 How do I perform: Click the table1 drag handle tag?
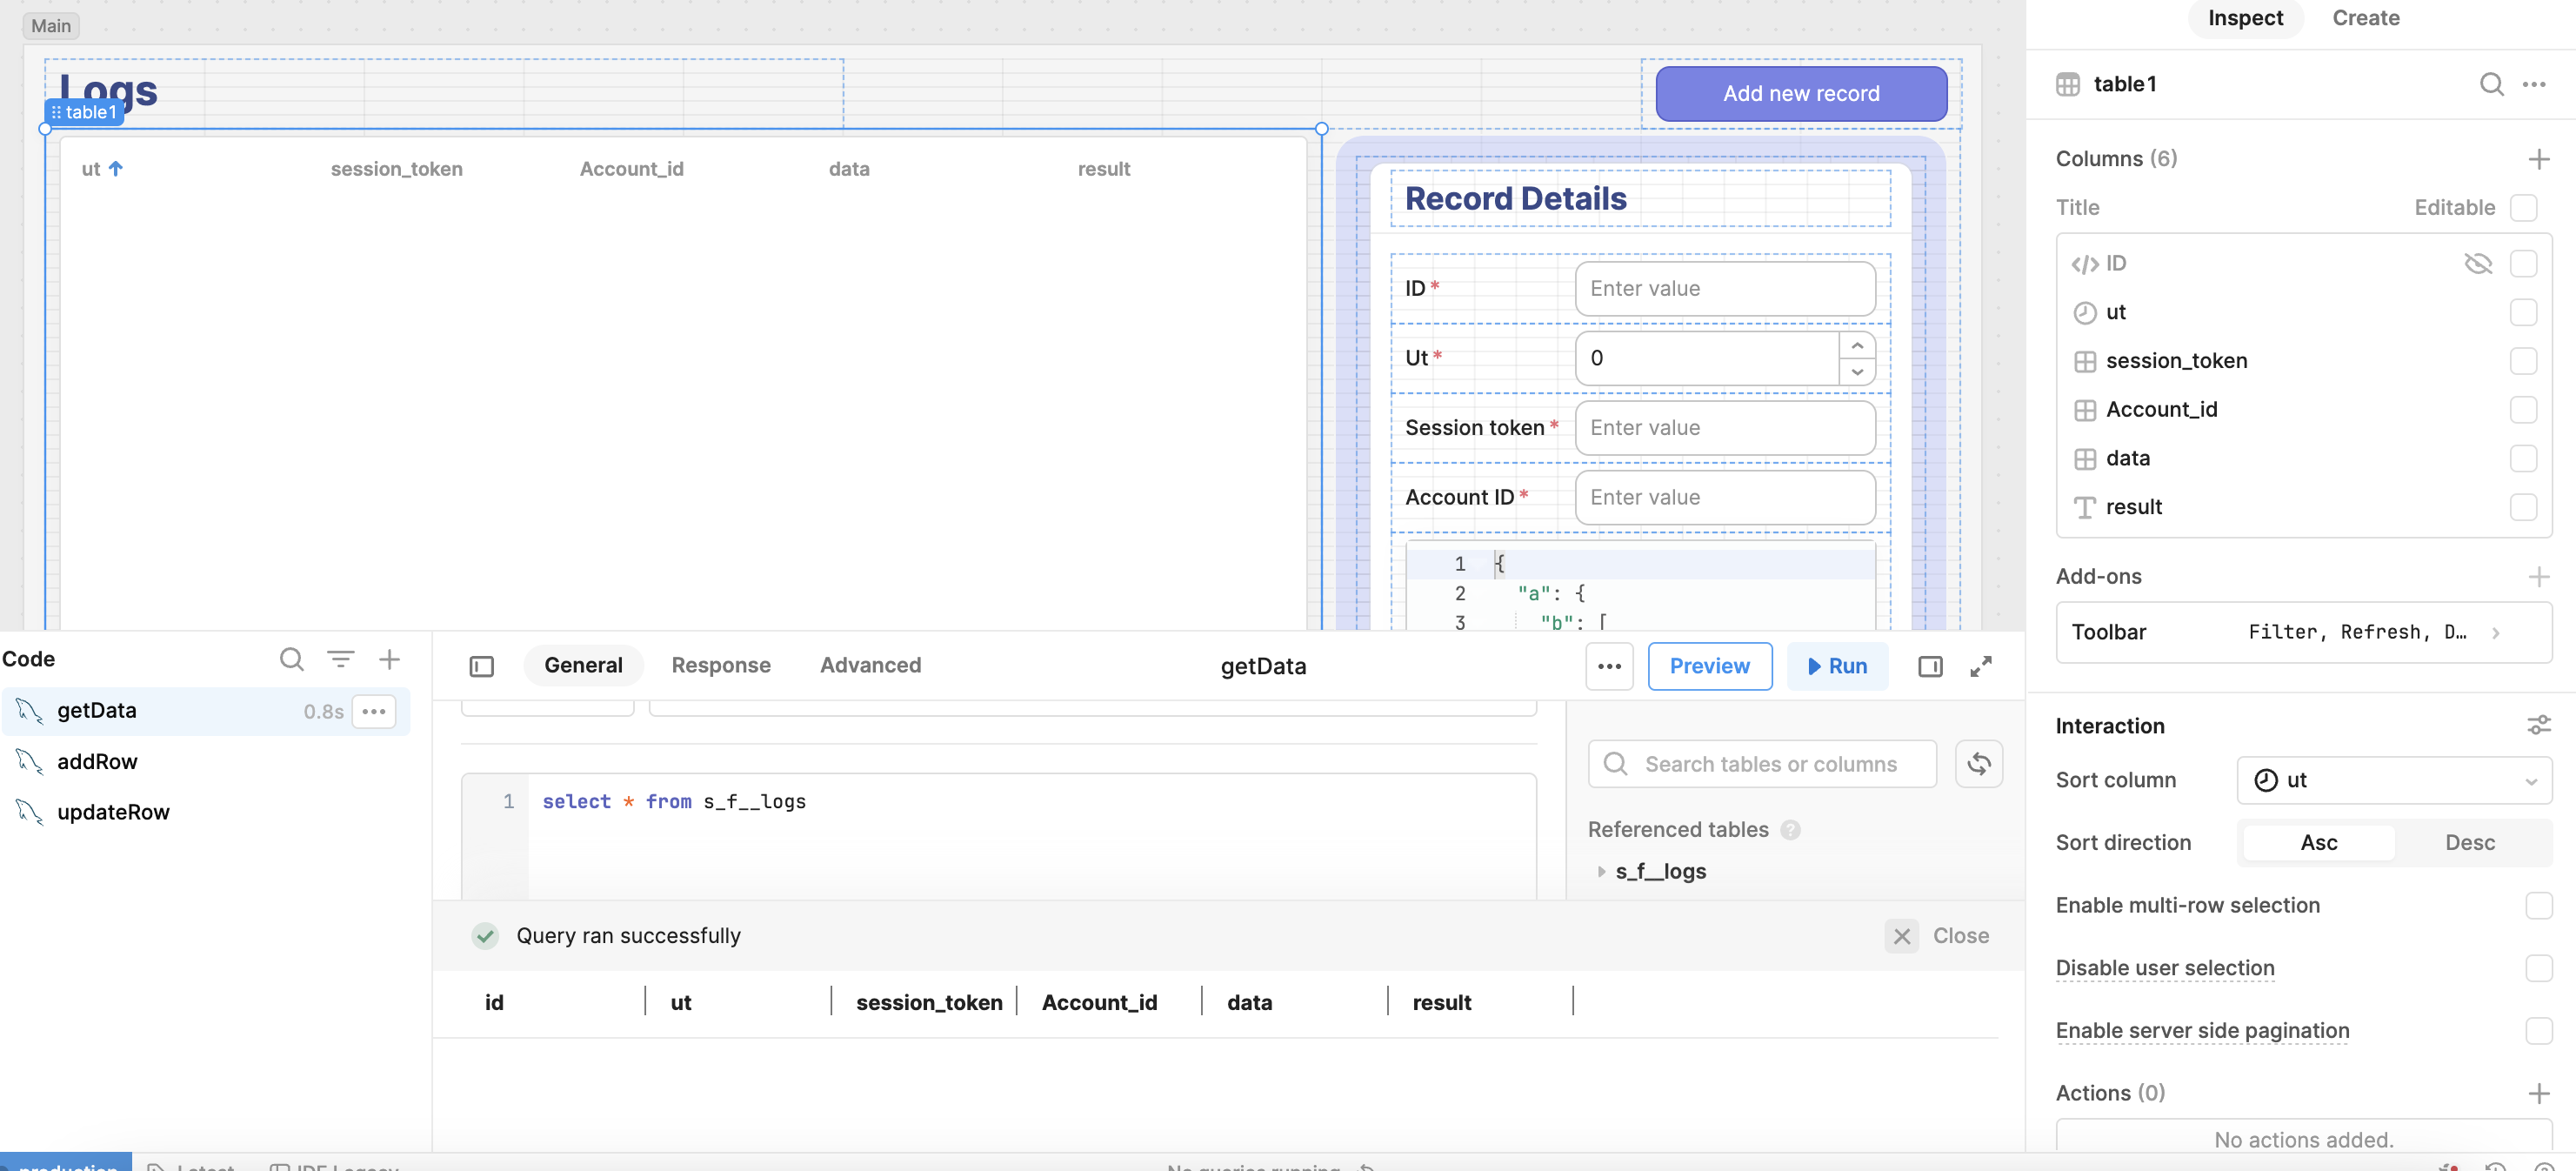pos(85,112)
